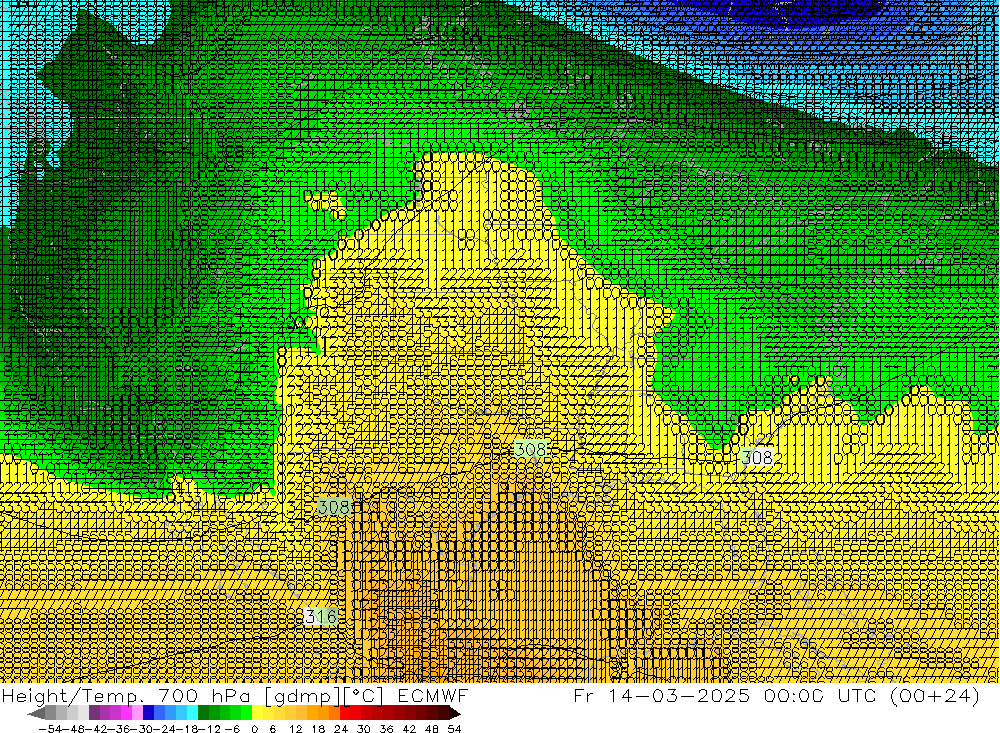Click the white-background 308 contour label
This screenshot has height=733, width=1000.
pos(757,457)
